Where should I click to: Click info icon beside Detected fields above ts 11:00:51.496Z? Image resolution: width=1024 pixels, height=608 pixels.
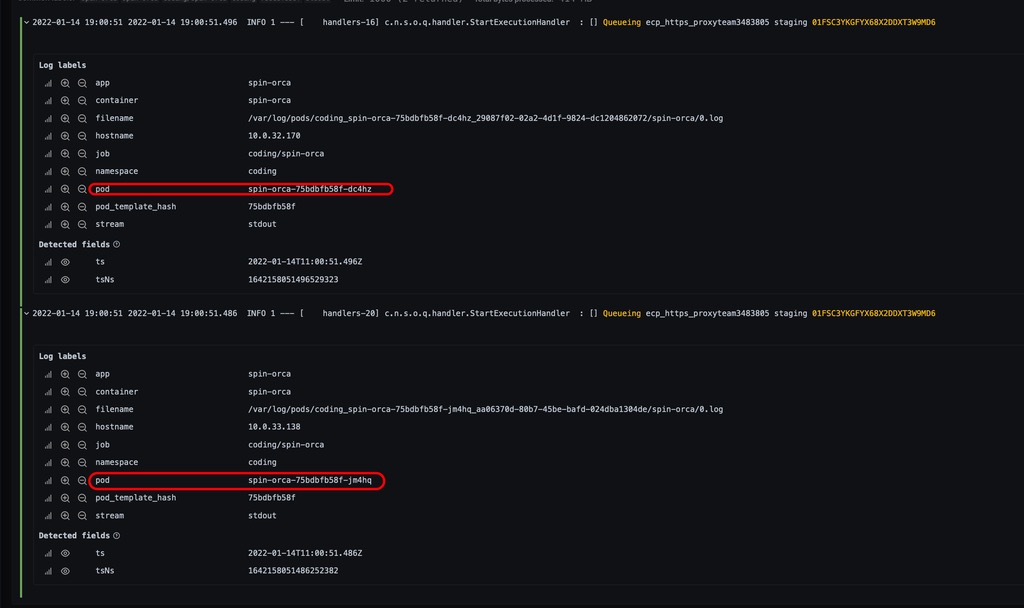coord(117,244)
